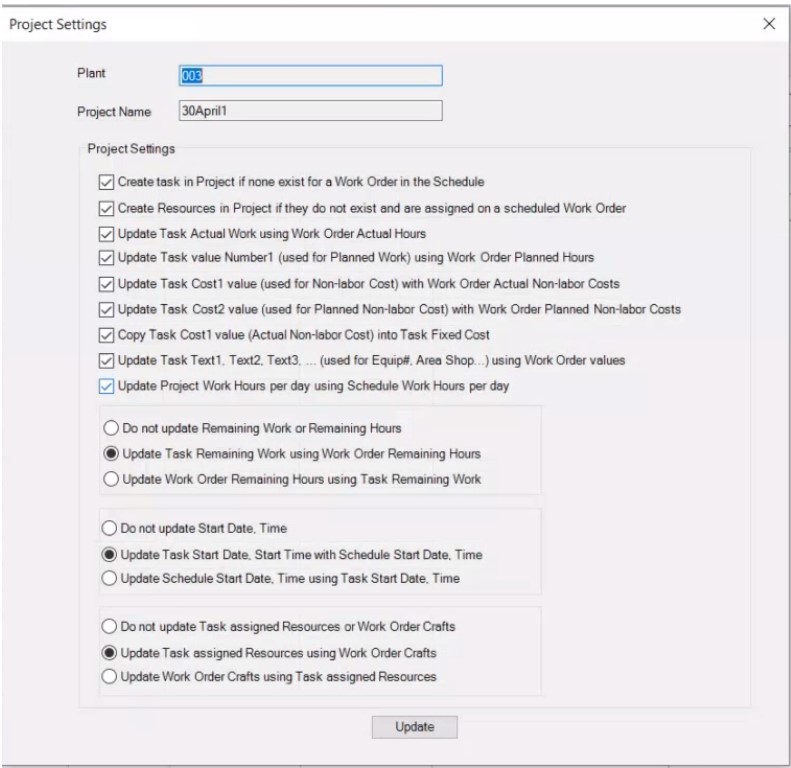
Task: Select Do not update Task assigned Resources
Action: [109, 628]
